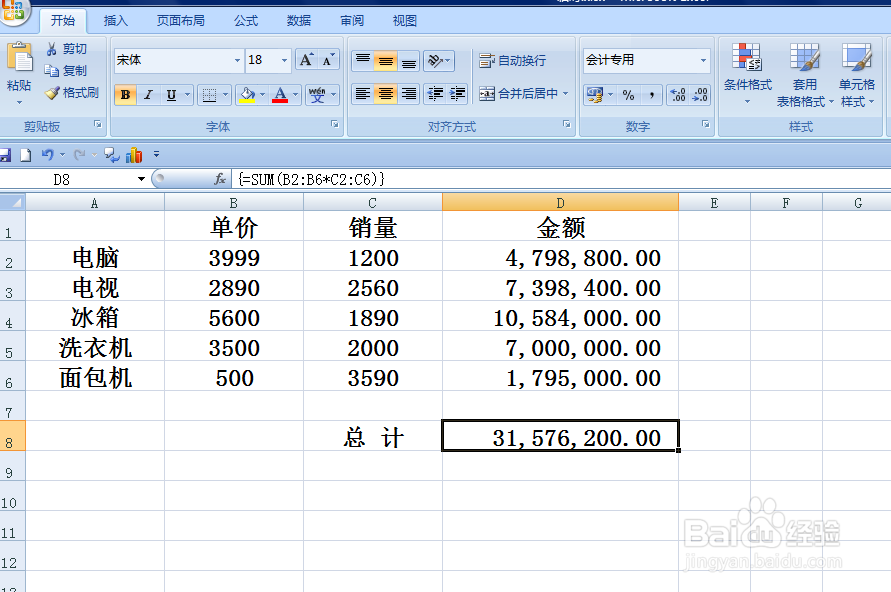
Task: Switch to the 数据 Data tab
Action: click(299, 21)
